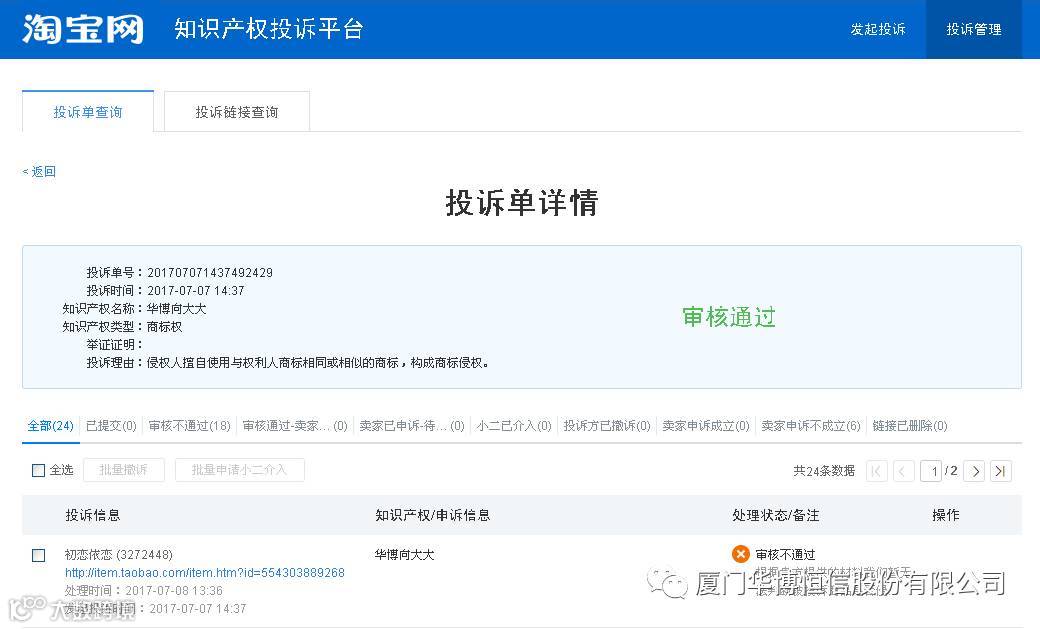Tick the 全选 checkbox
This screenshot has width=1040, height=629.
(38, 470)
